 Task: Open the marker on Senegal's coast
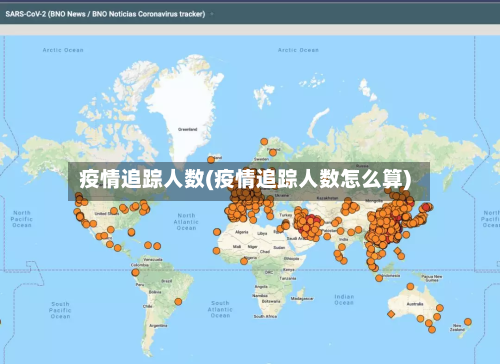pos(216,251)
